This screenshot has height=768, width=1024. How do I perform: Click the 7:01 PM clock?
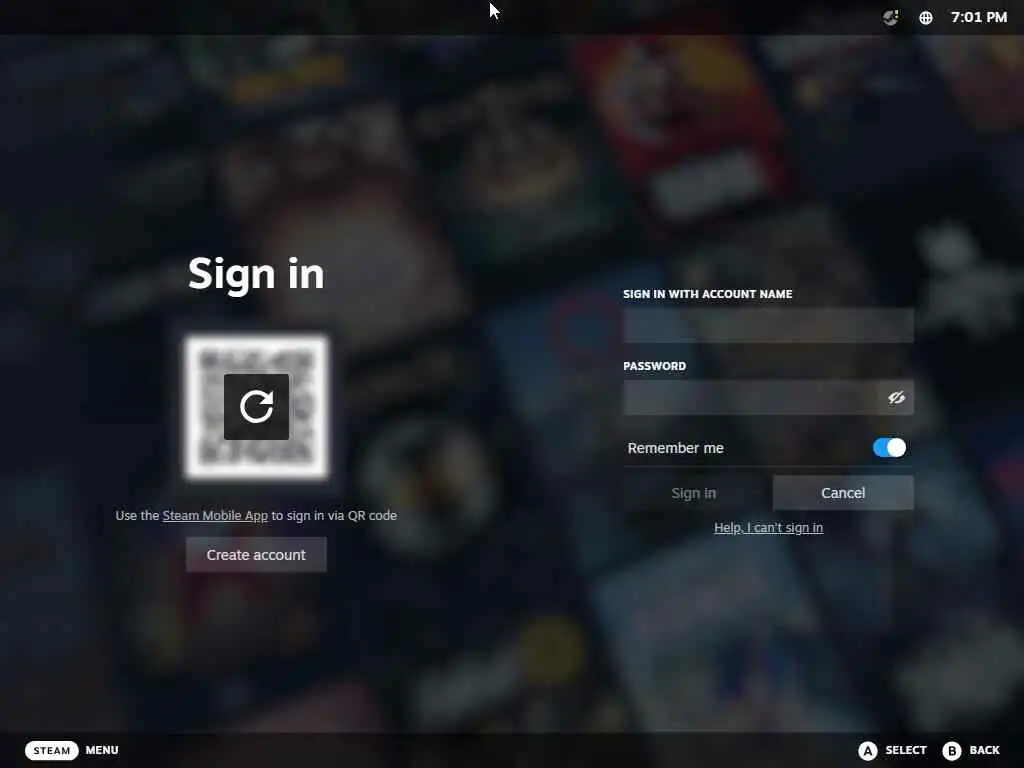point(978,18)
